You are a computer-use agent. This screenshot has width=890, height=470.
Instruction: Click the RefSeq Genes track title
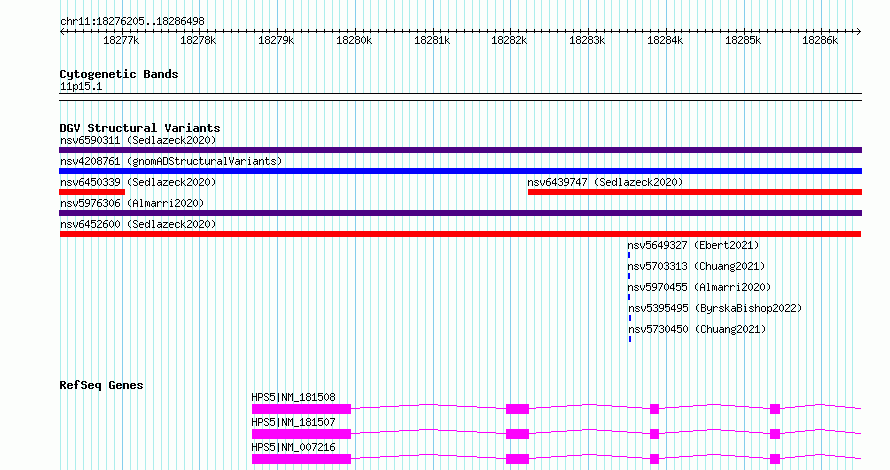(x=101, y=385)
